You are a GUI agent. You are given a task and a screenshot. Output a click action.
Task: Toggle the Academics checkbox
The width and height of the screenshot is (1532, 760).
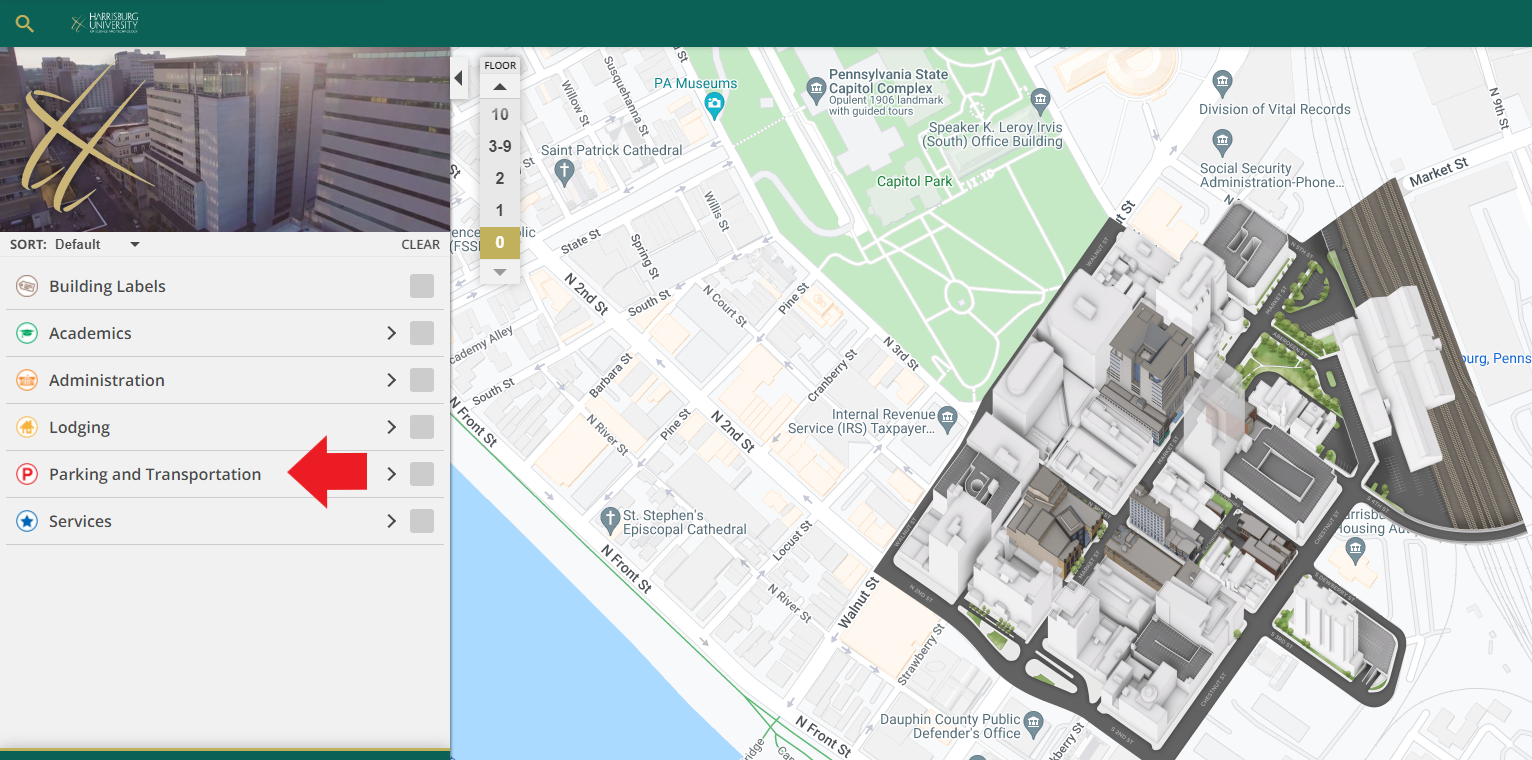pyautogui.click(x=422, y=333)
